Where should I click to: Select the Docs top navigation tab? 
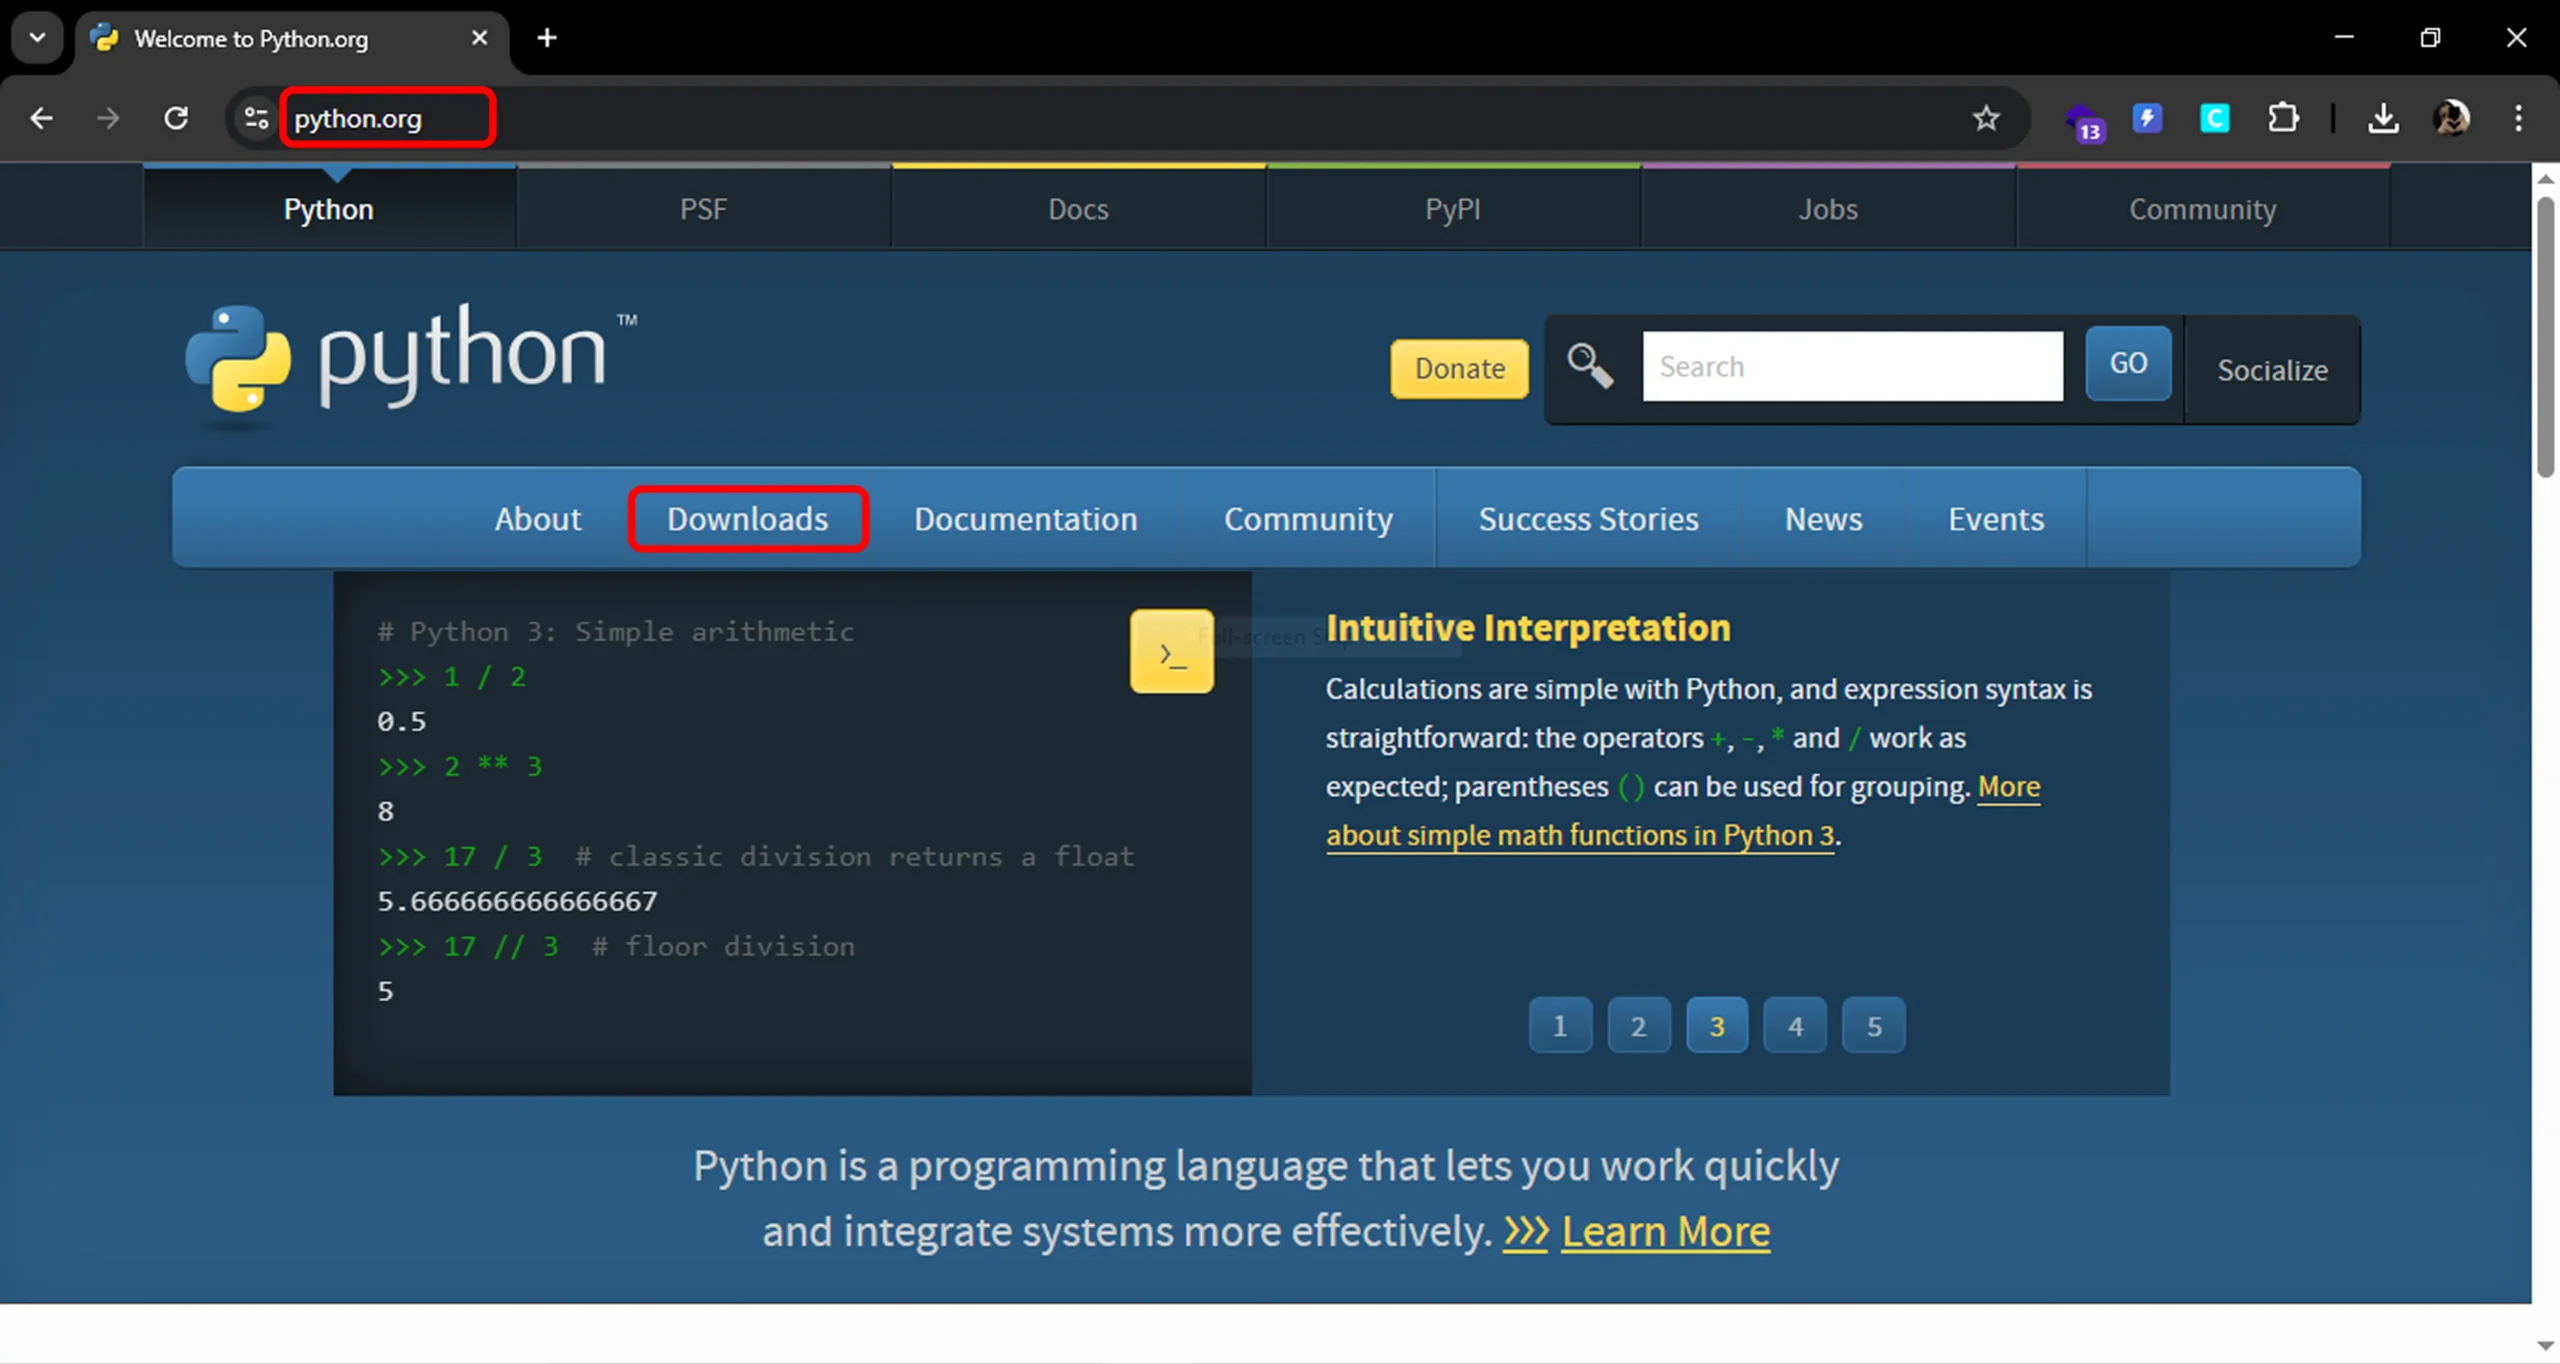[1078, 208]
